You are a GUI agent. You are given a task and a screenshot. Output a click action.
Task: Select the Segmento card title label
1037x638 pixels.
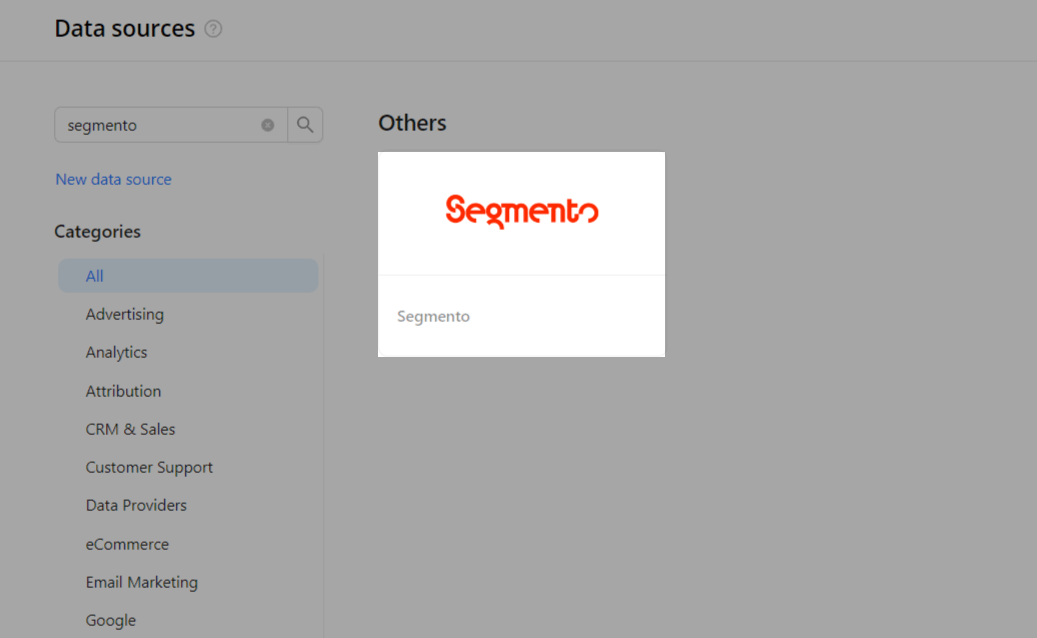(433, 316)
